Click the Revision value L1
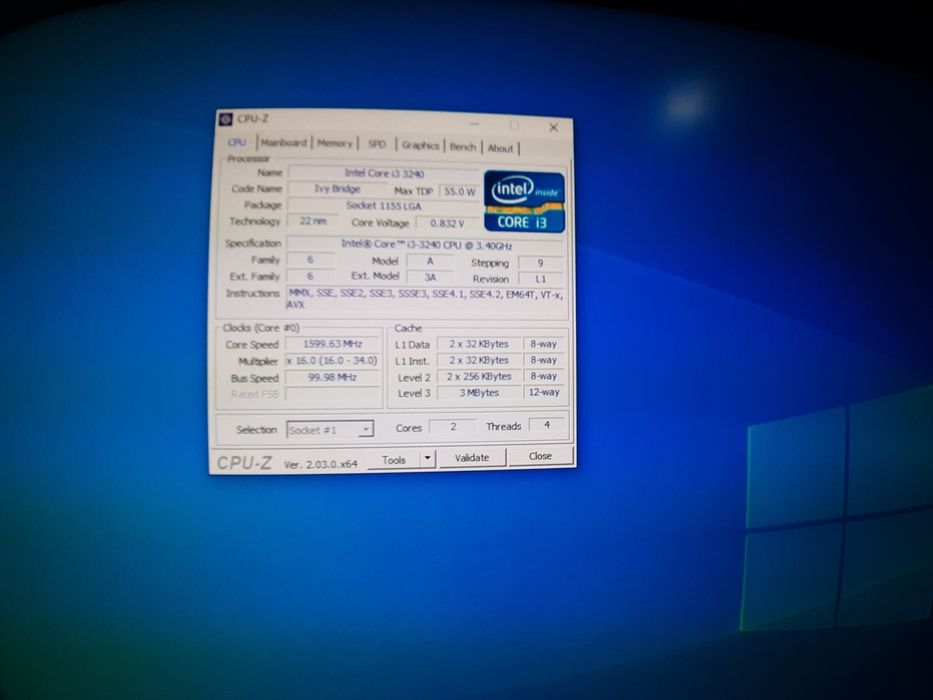The width and height of the screenshot is (933, 700). click(541, 279)
